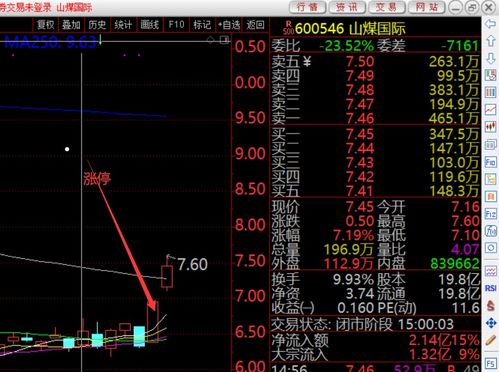
Task: Add stock via +自选 button
Action: tap(229, 25)
